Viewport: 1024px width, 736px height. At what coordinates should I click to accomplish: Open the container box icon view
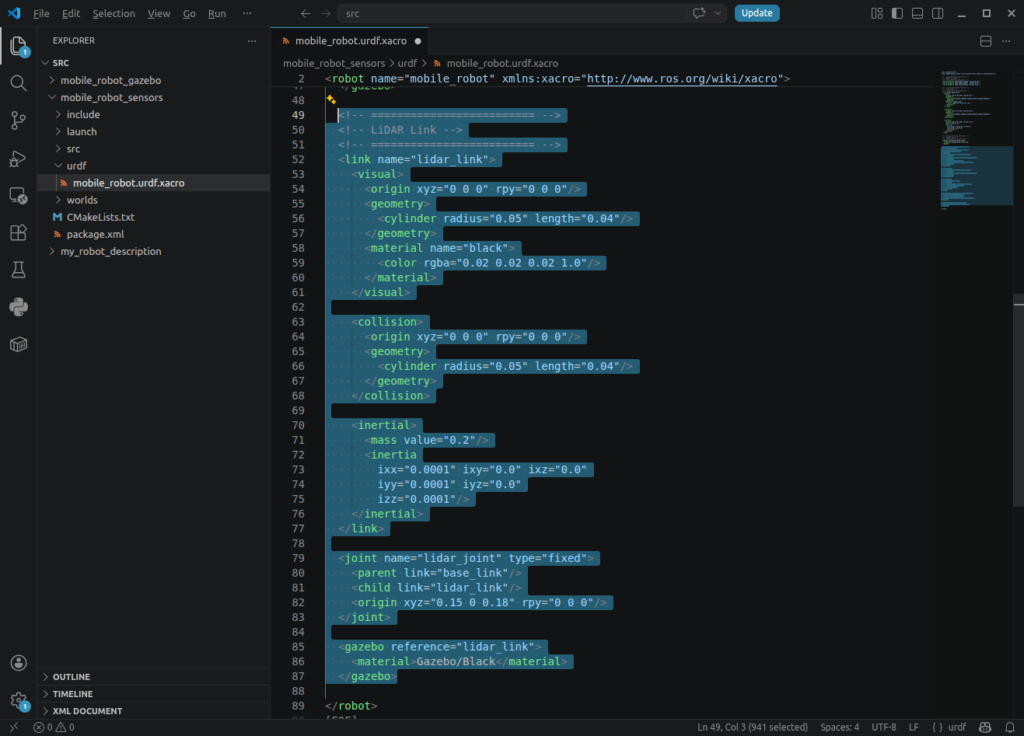(x=18, y=344)
